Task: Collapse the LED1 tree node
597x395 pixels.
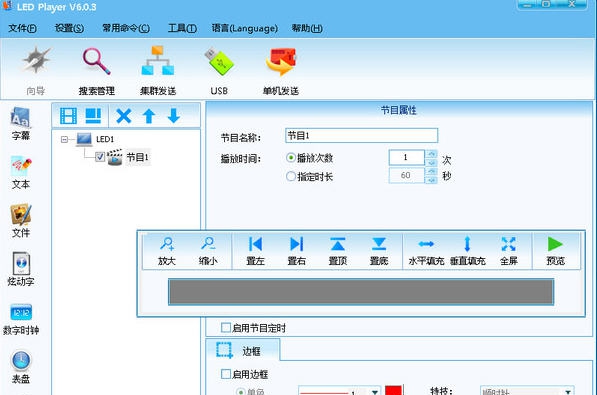Action: (64, 139)
